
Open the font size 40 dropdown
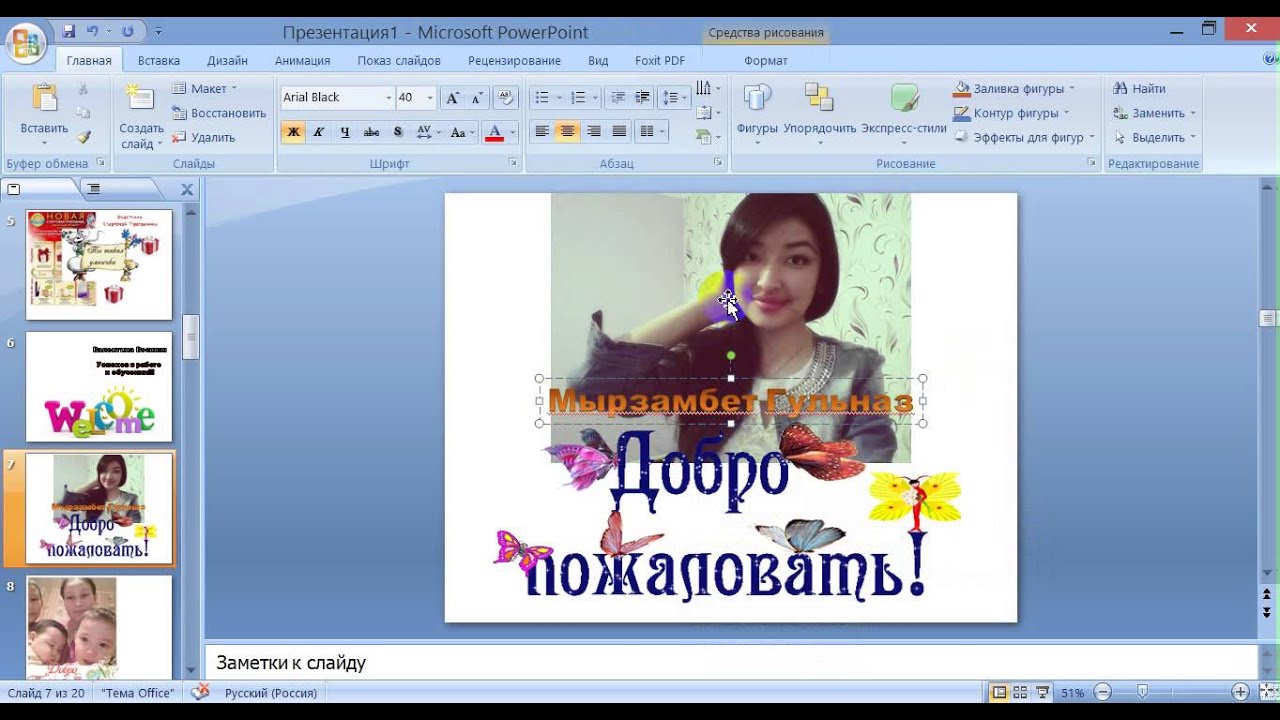(x=430, y=98)
